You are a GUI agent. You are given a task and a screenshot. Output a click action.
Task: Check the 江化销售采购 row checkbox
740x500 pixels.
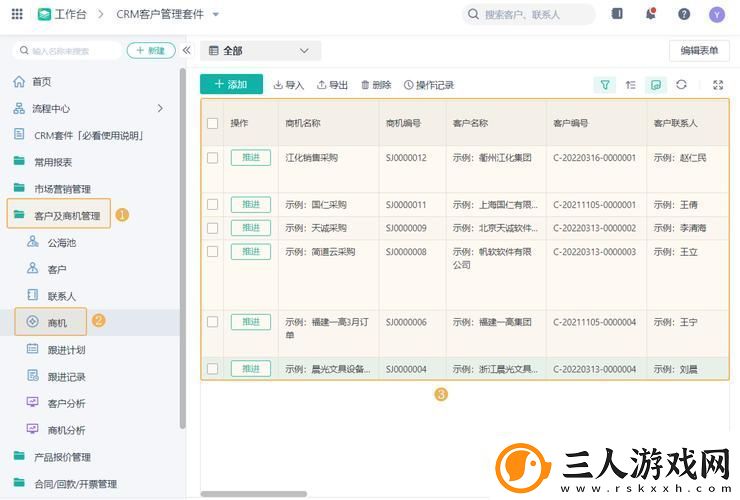point(212,158)
